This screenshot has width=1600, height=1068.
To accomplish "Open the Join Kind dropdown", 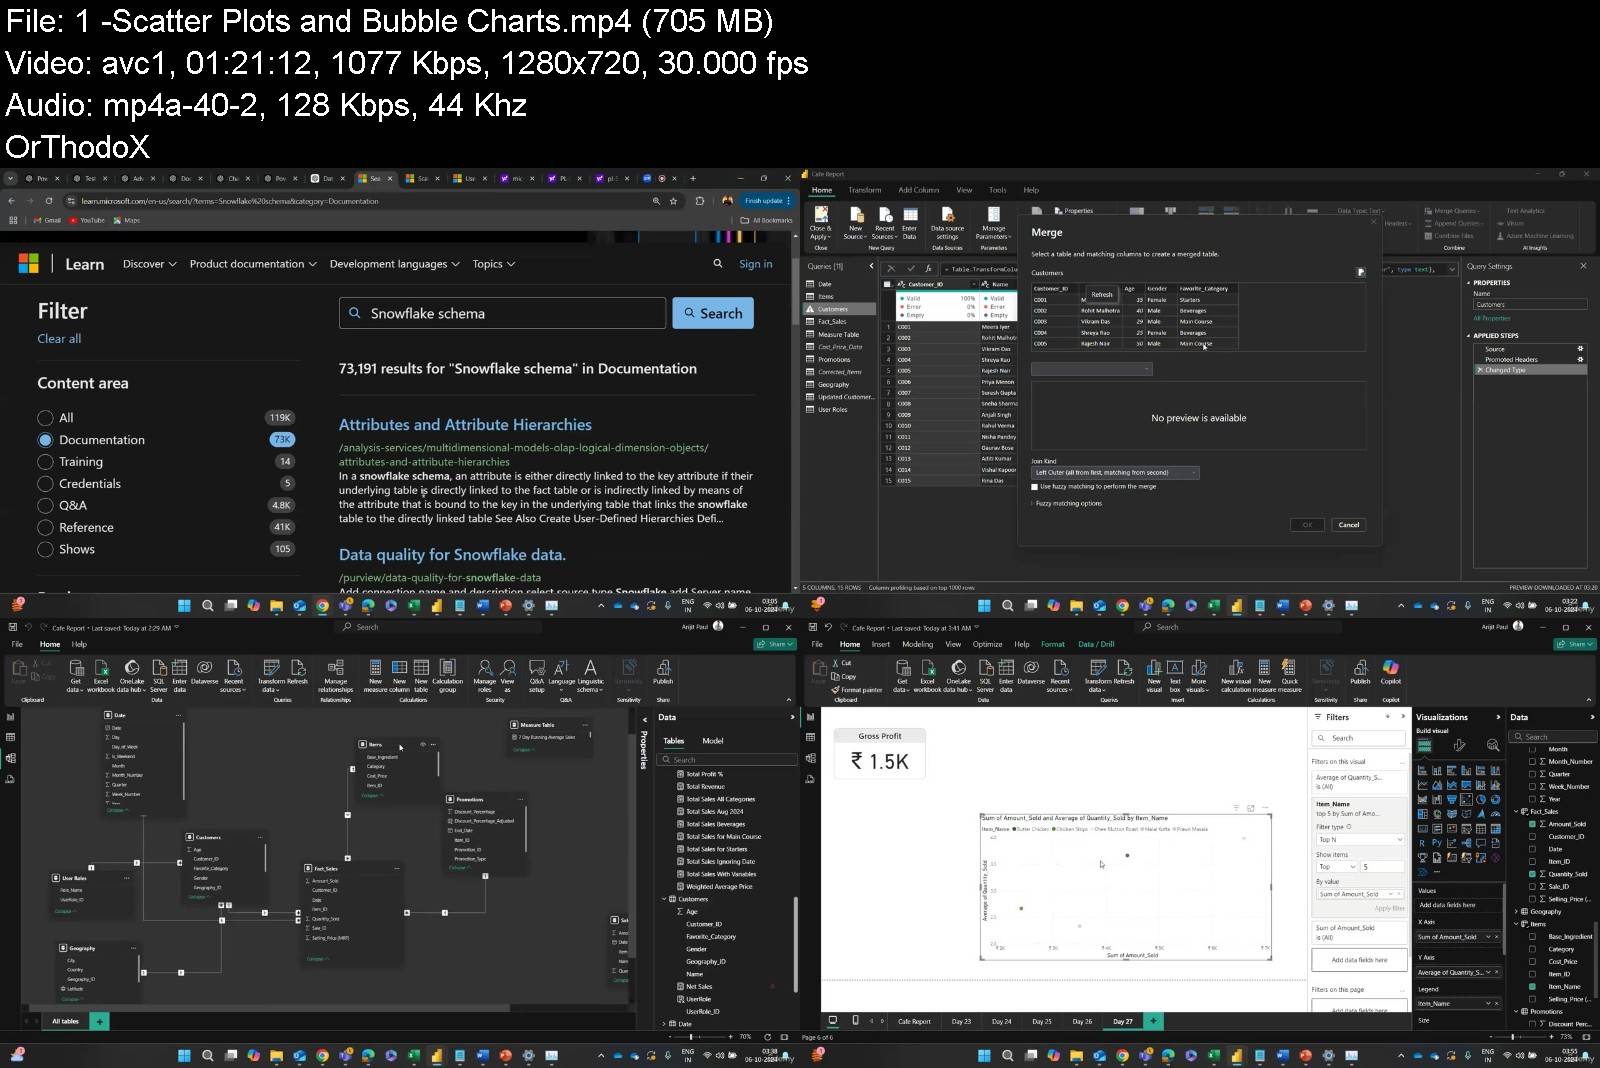I will click(x=1114, y=473).
